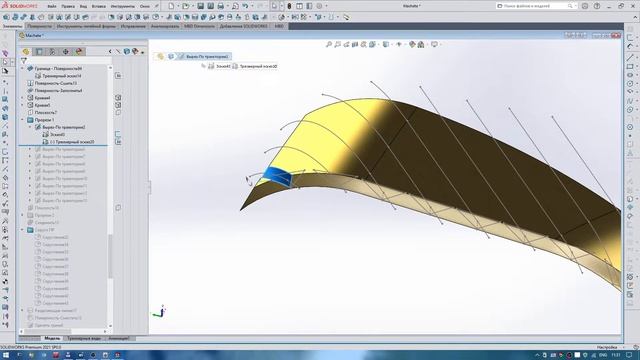Image resolution: width=640 pixels, height=360 pixels.
Task: Collapse the Граница-Поверхность84 tree node
Action: [22, 69]
